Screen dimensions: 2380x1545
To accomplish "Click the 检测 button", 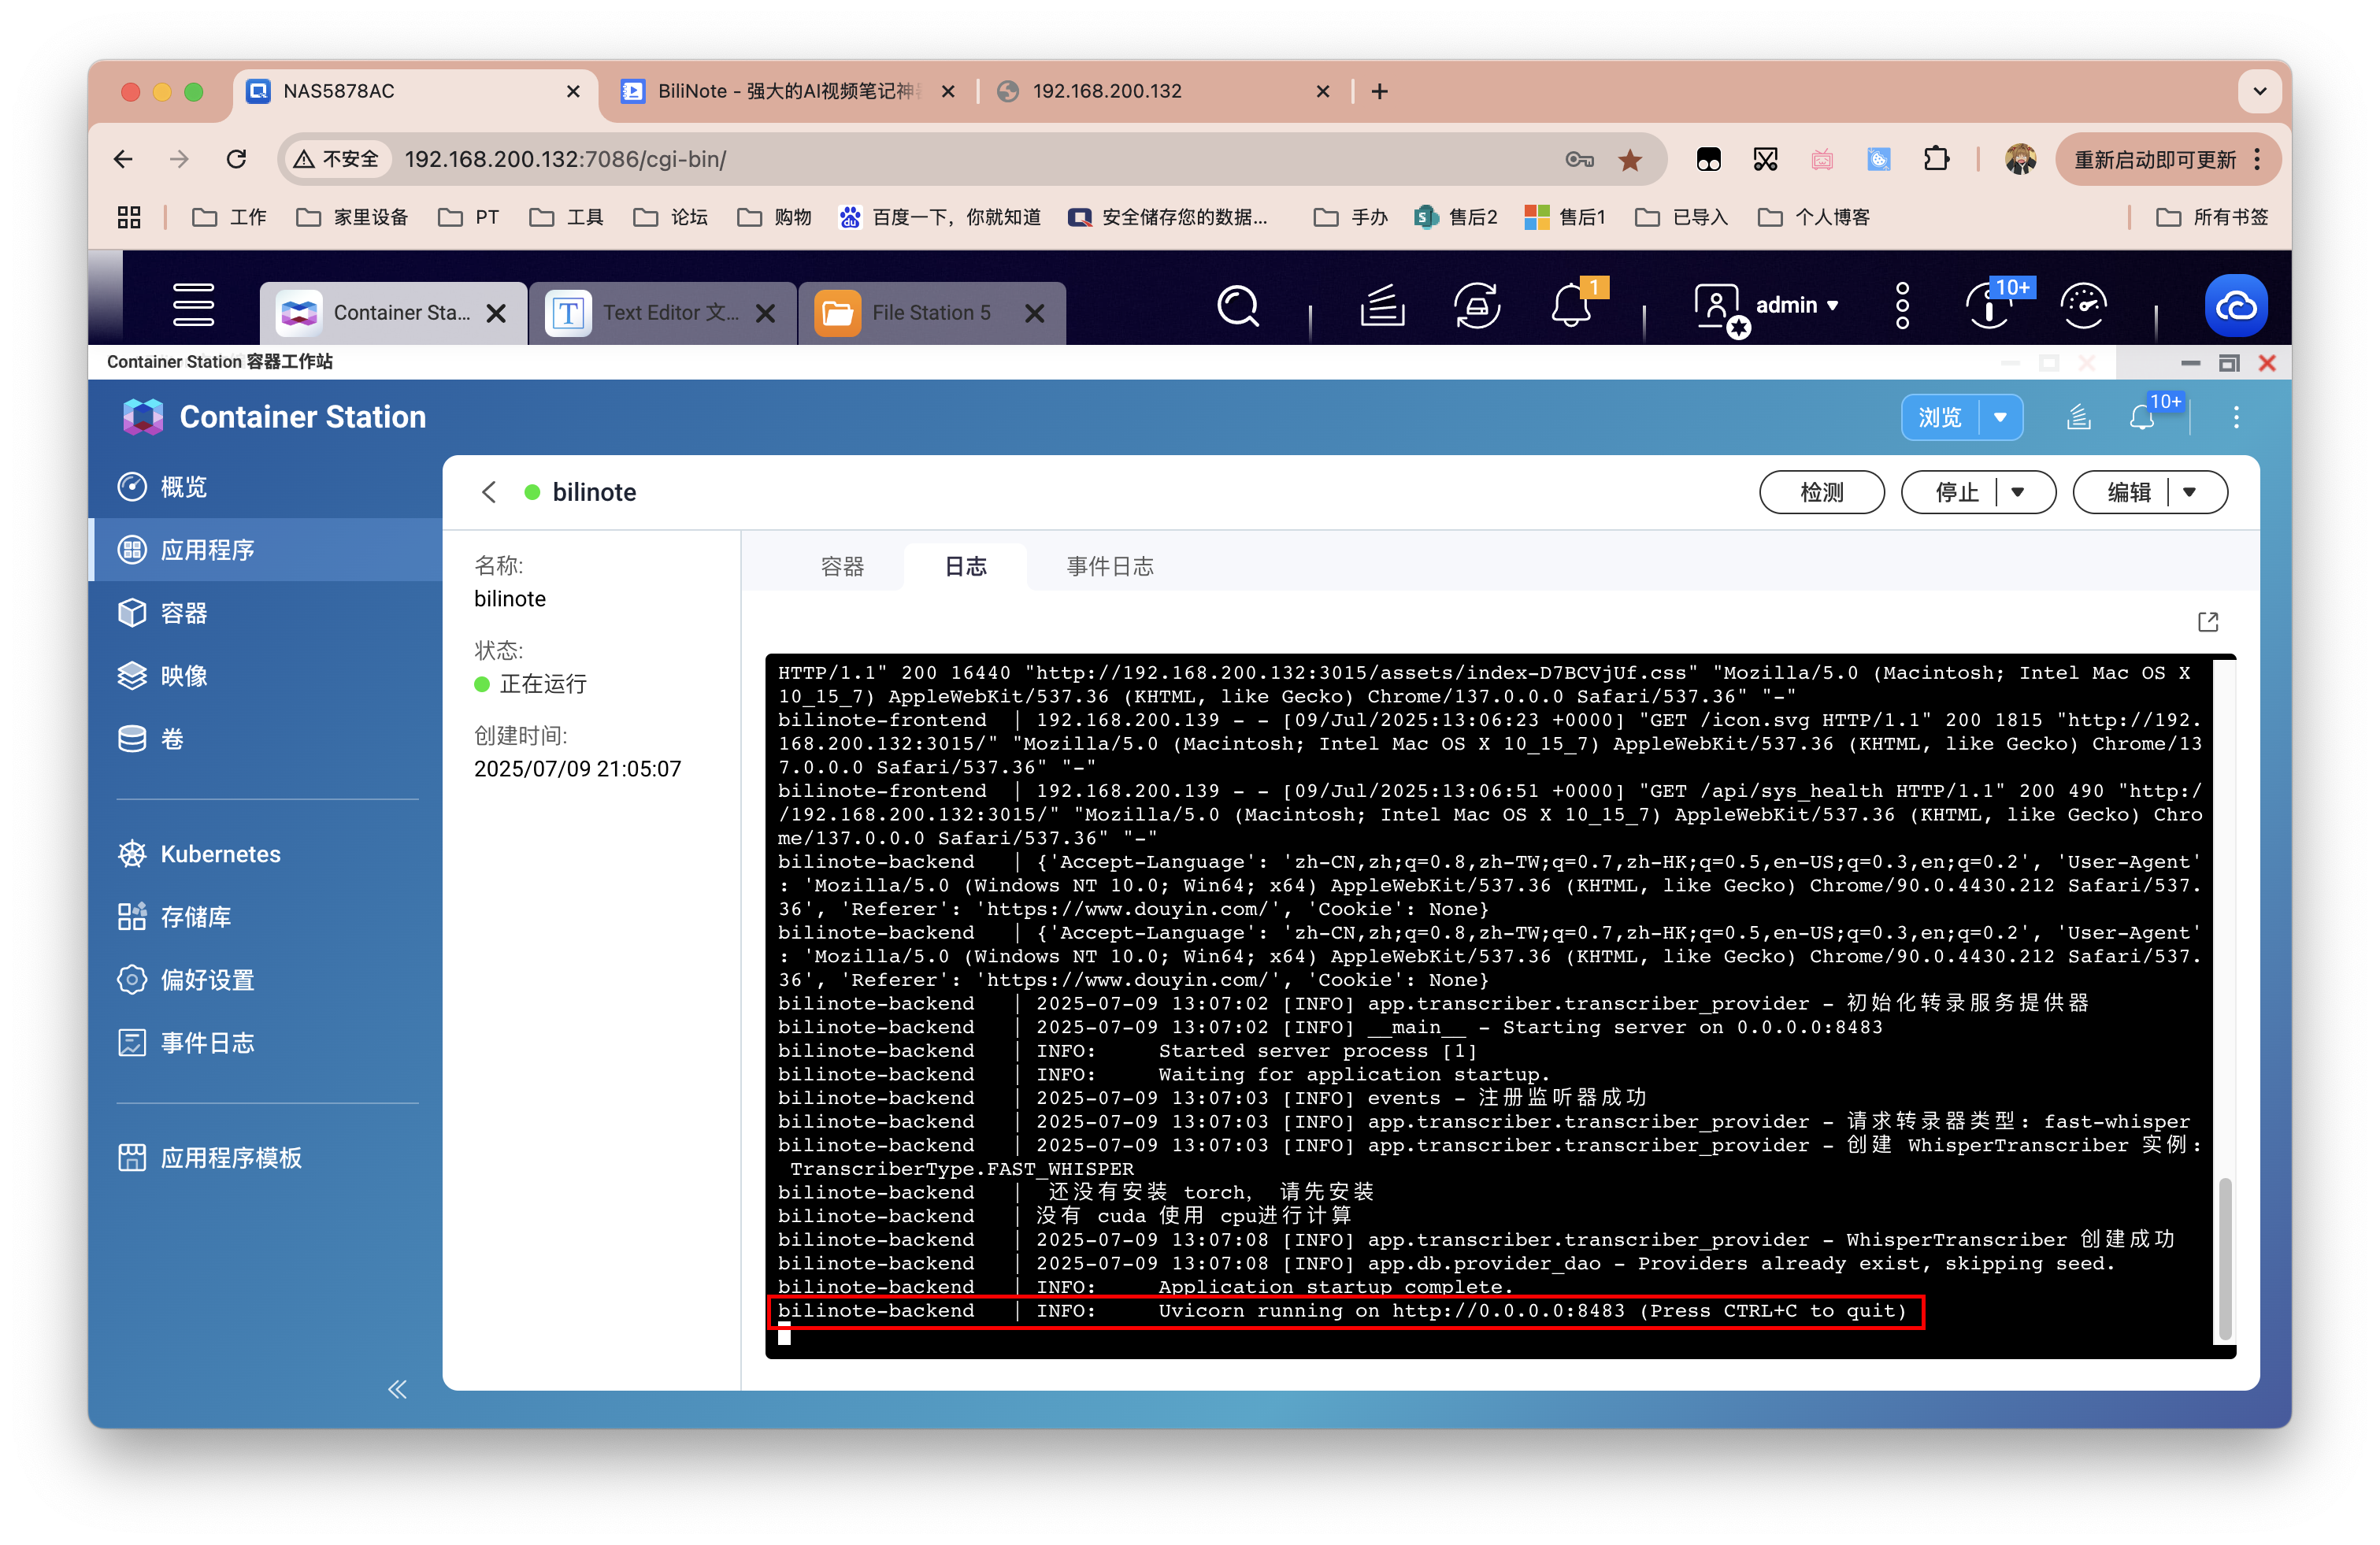I will (x=1820, y=492).
